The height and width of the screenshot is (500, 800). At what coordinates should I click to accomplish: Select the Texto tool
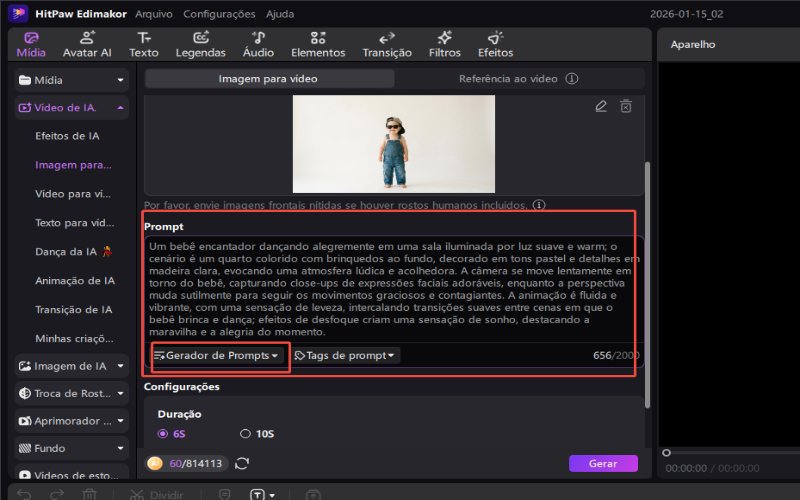[x=144, y=44]
